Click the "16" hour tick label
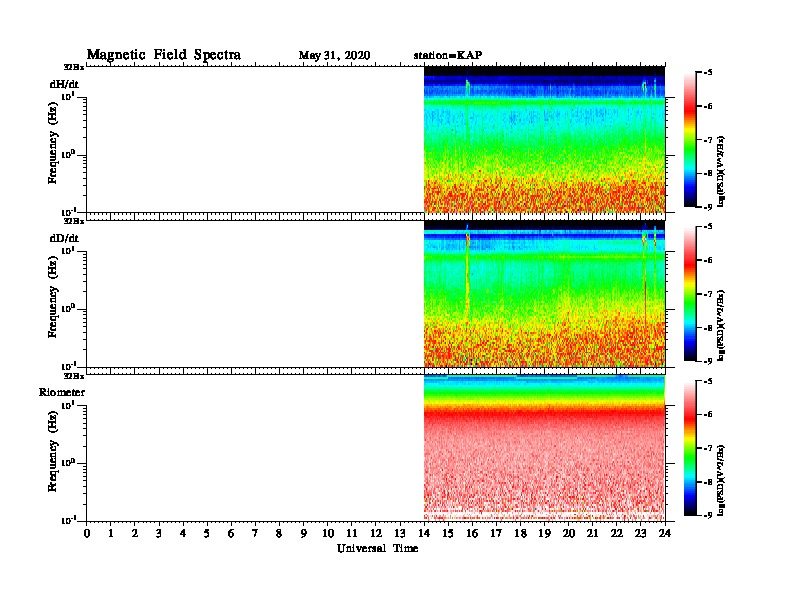Viewport: 792px width, 612px height. [472, 533]
